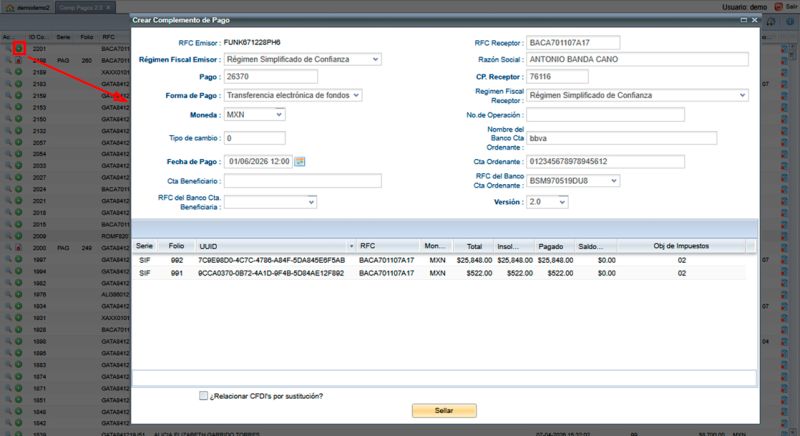The width and height of the screenshot is (800, 436).
Task: Click the magnifier icon on row 2189
Action: [x=8, y=72]
